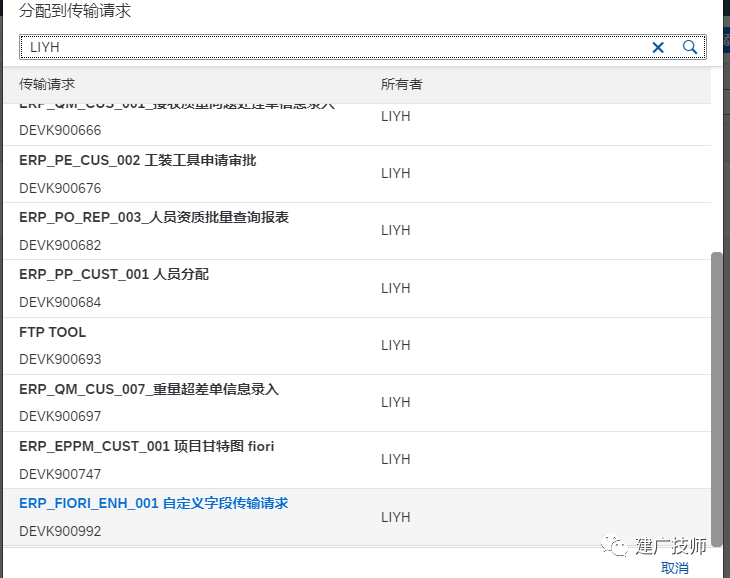The height and width of the screenshot is (578, 730).
Task: Click the 传输请求 column header
Action: click(47, 84)
